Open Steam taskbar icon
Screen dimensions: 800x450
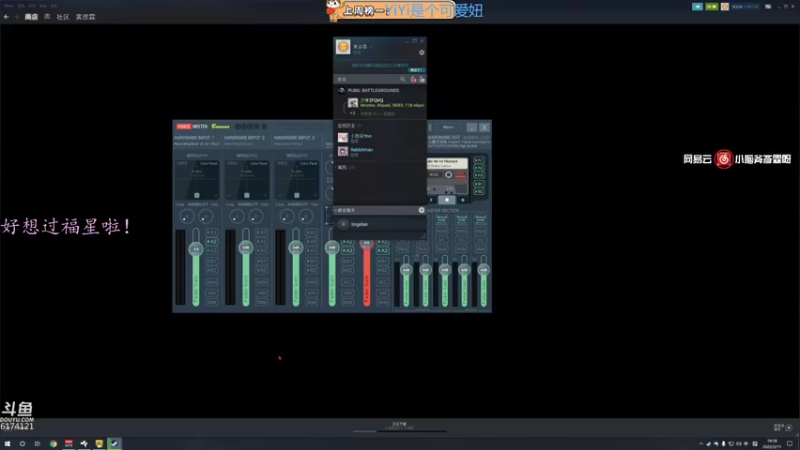tap(114, 444)
